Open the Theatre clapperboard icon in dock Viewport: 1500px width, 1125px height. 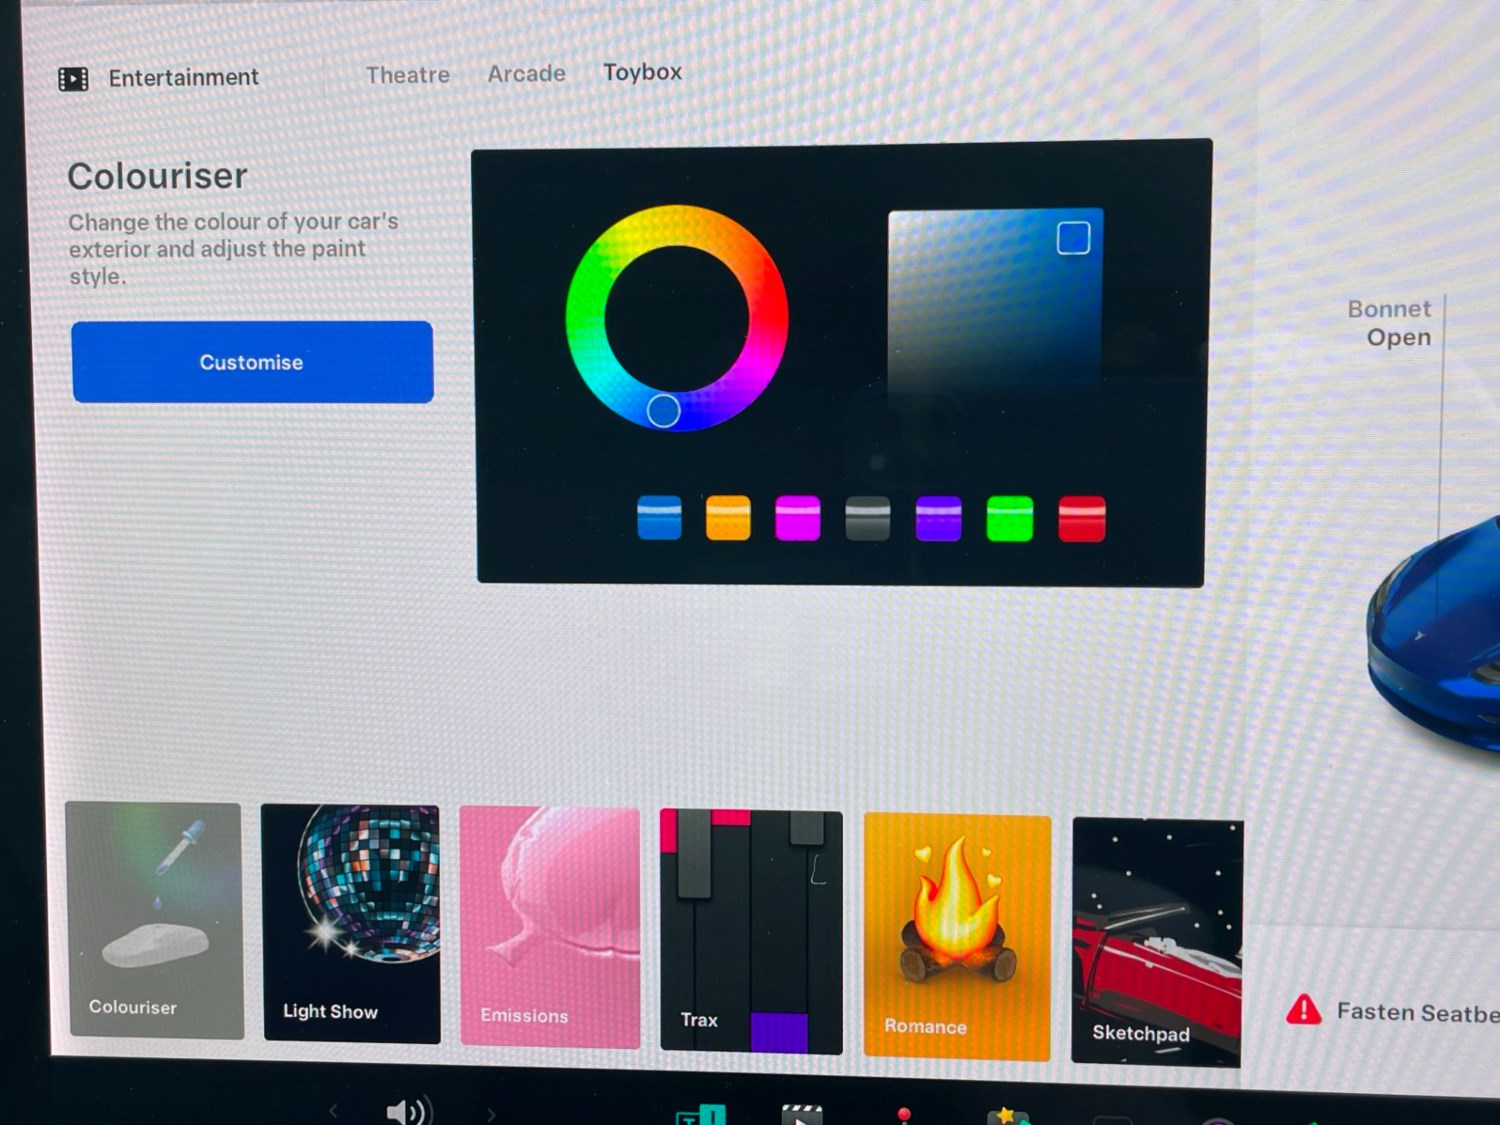coord(802,1114)
